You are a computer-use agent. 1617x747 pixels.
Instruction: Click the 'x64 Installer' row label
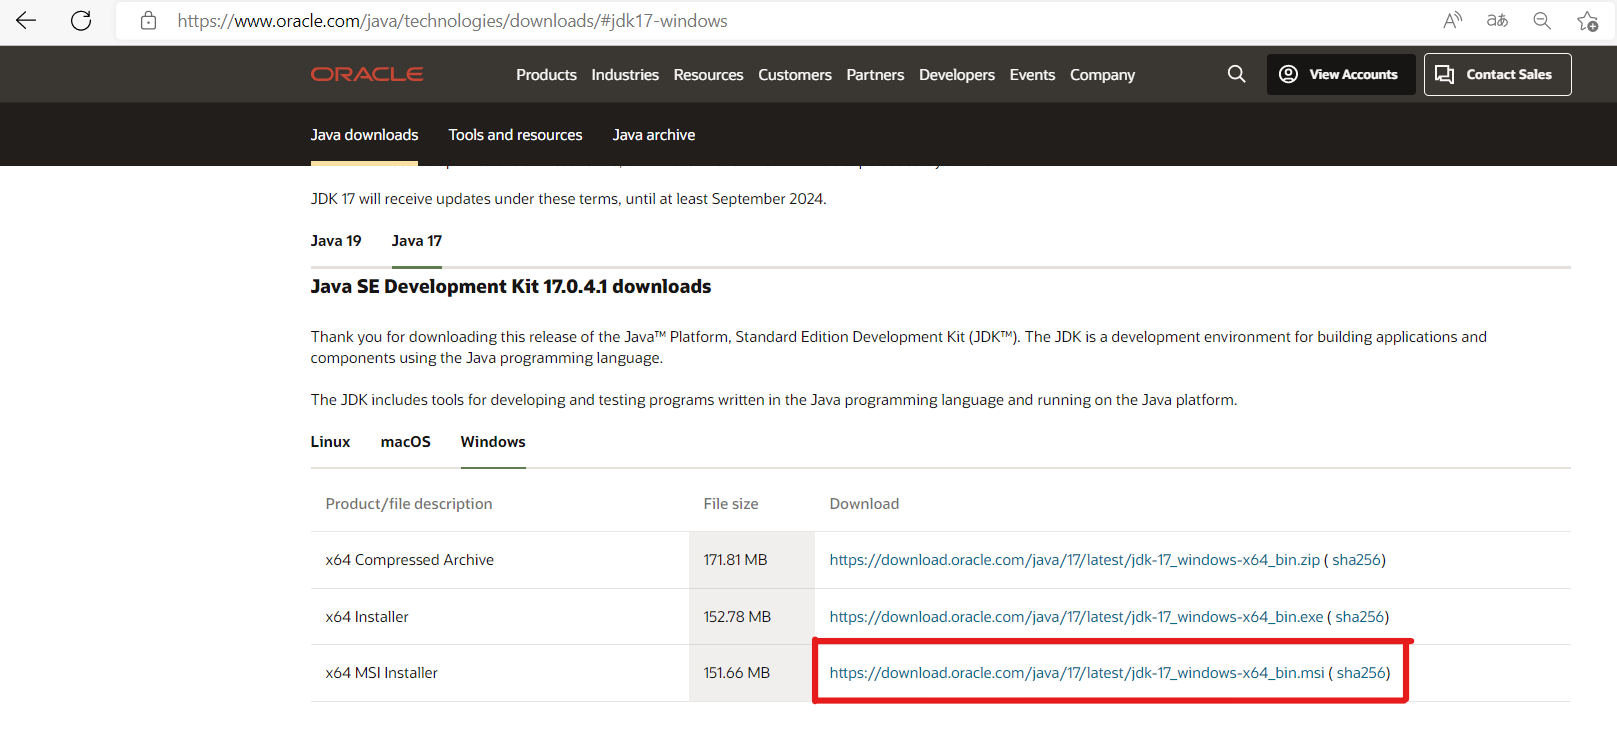coord(367,617)
